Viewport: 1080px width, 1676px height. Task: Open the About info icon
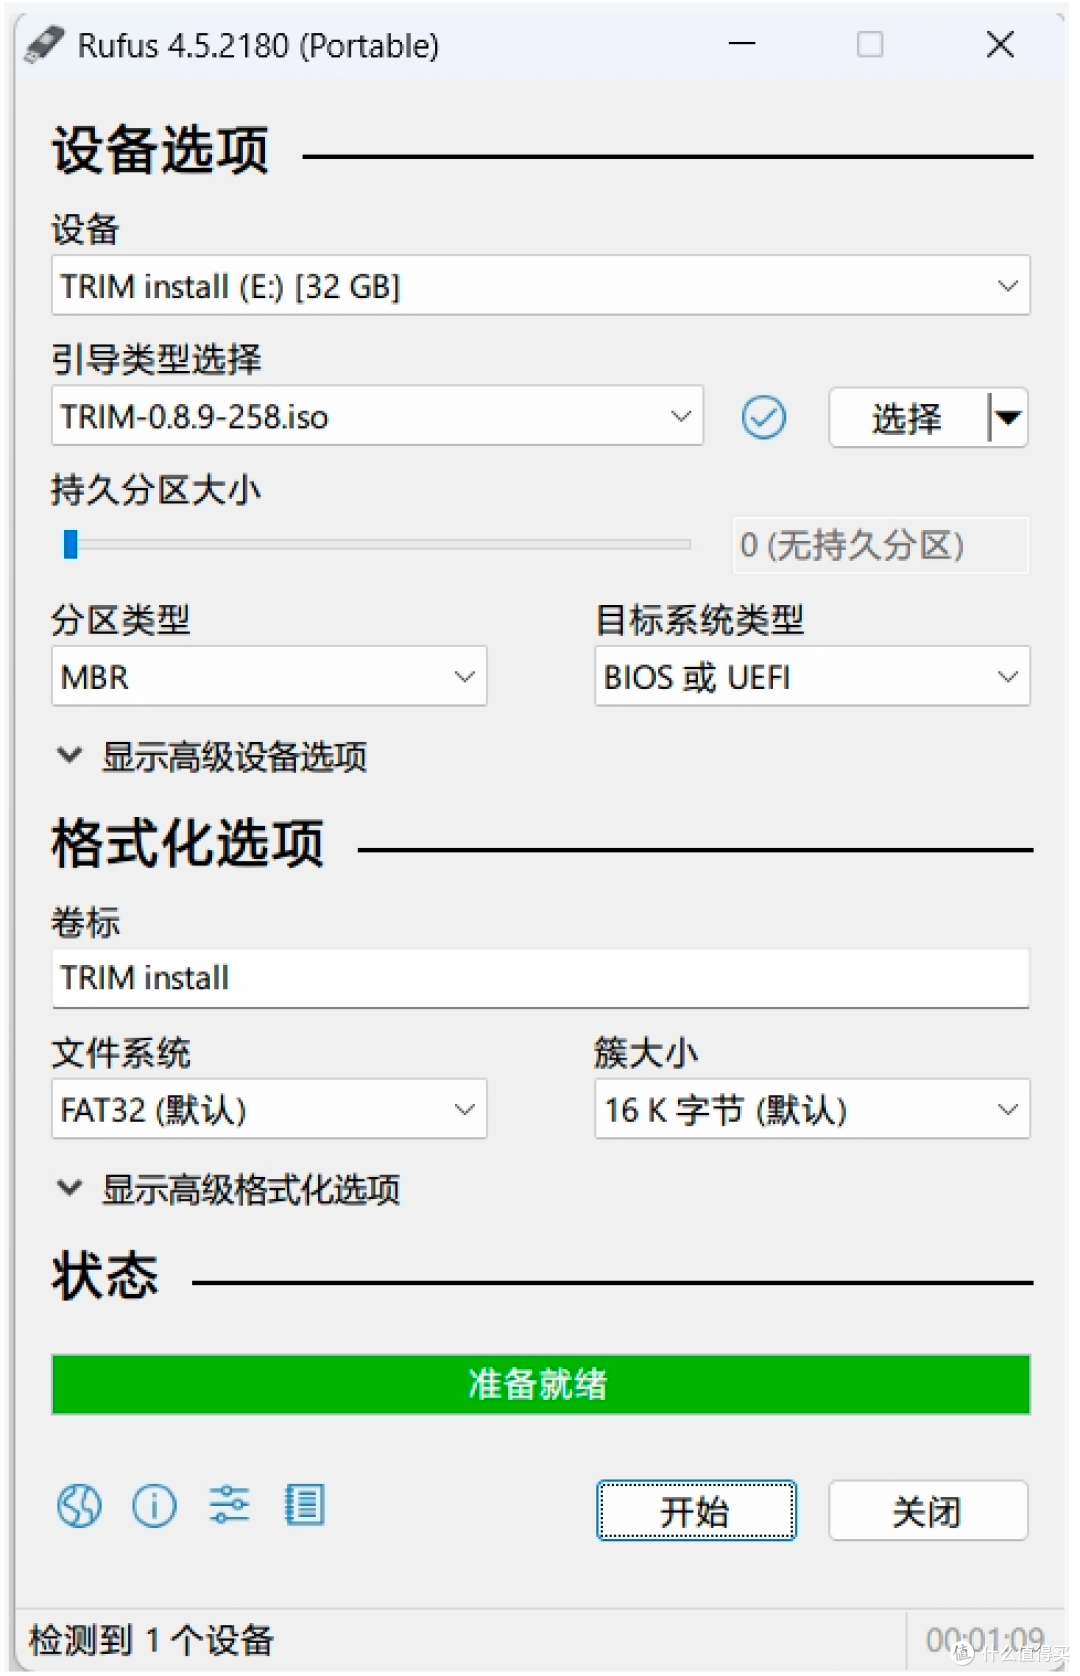click(154, 1505)
